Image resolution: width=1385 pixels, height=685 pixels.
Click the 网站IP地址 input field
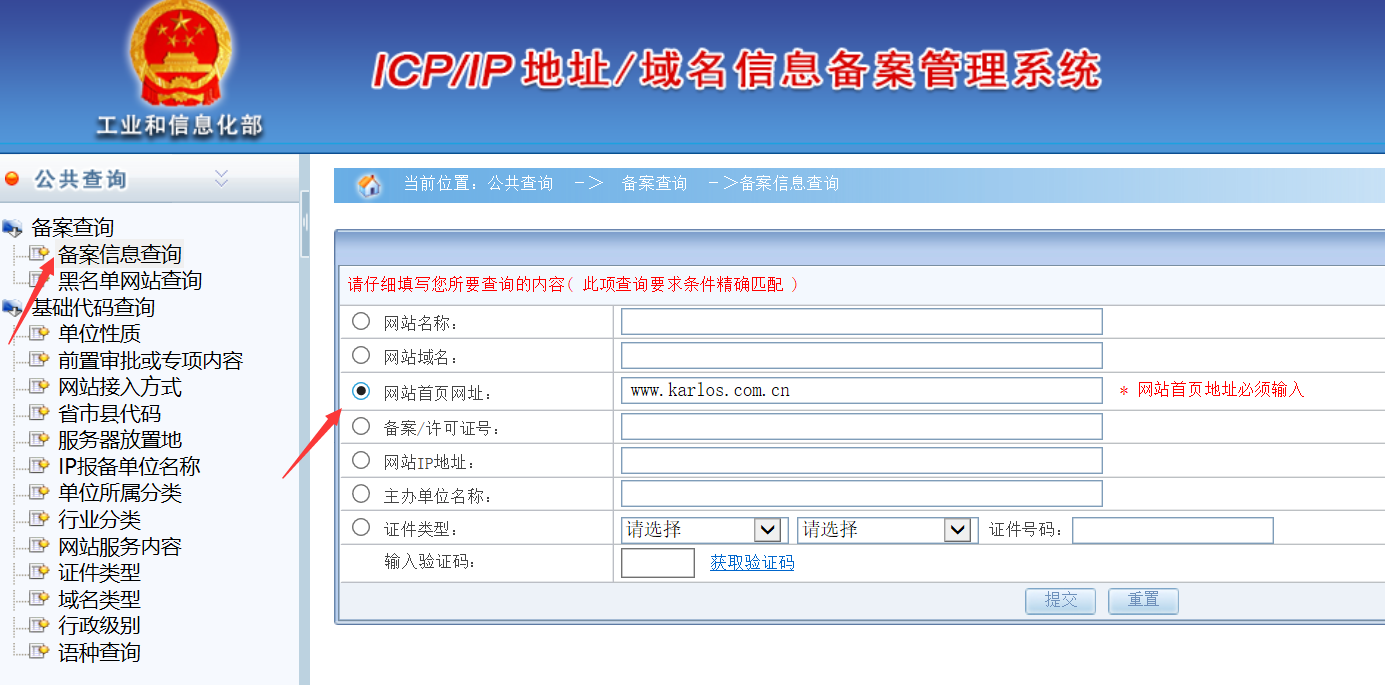point(862,460)
